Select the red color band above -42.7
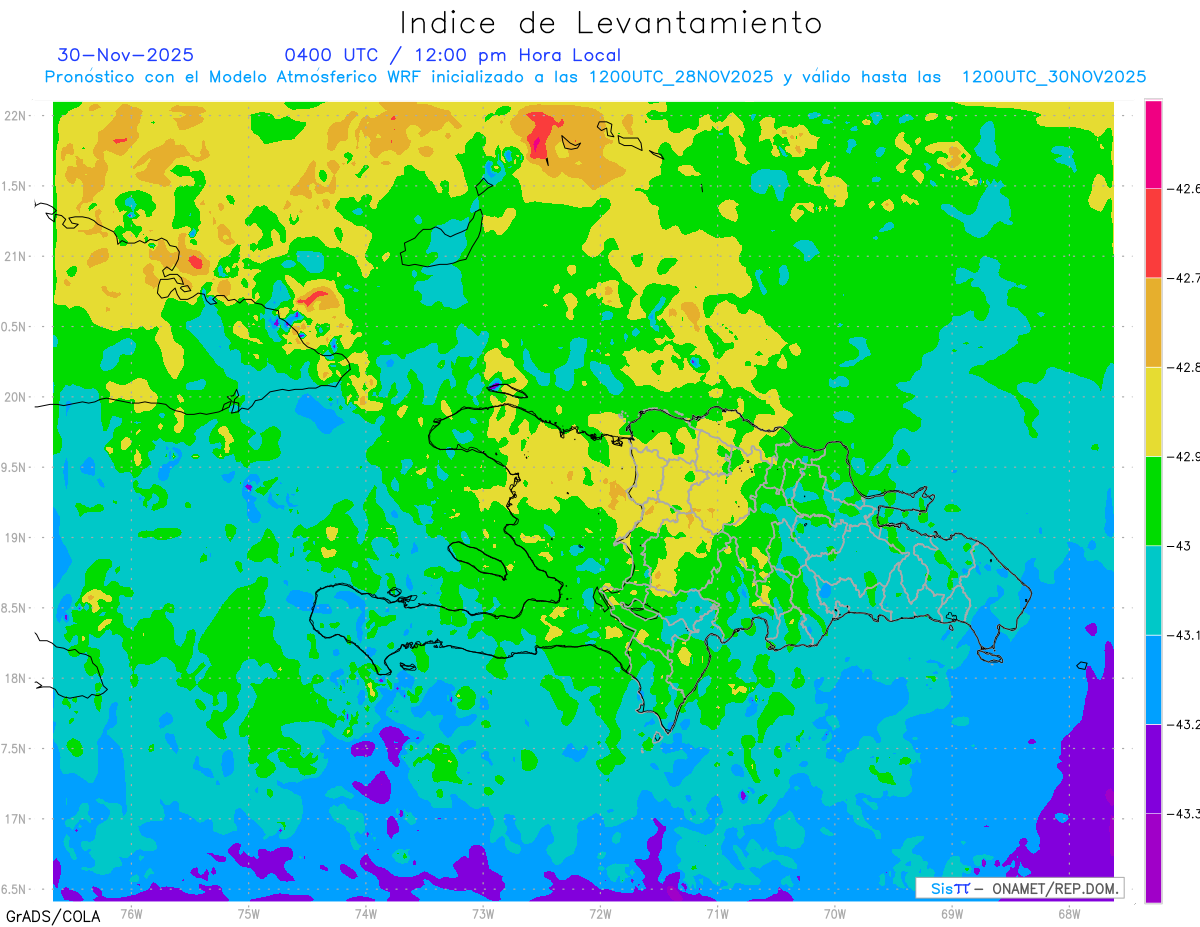 coord(1153,232)
